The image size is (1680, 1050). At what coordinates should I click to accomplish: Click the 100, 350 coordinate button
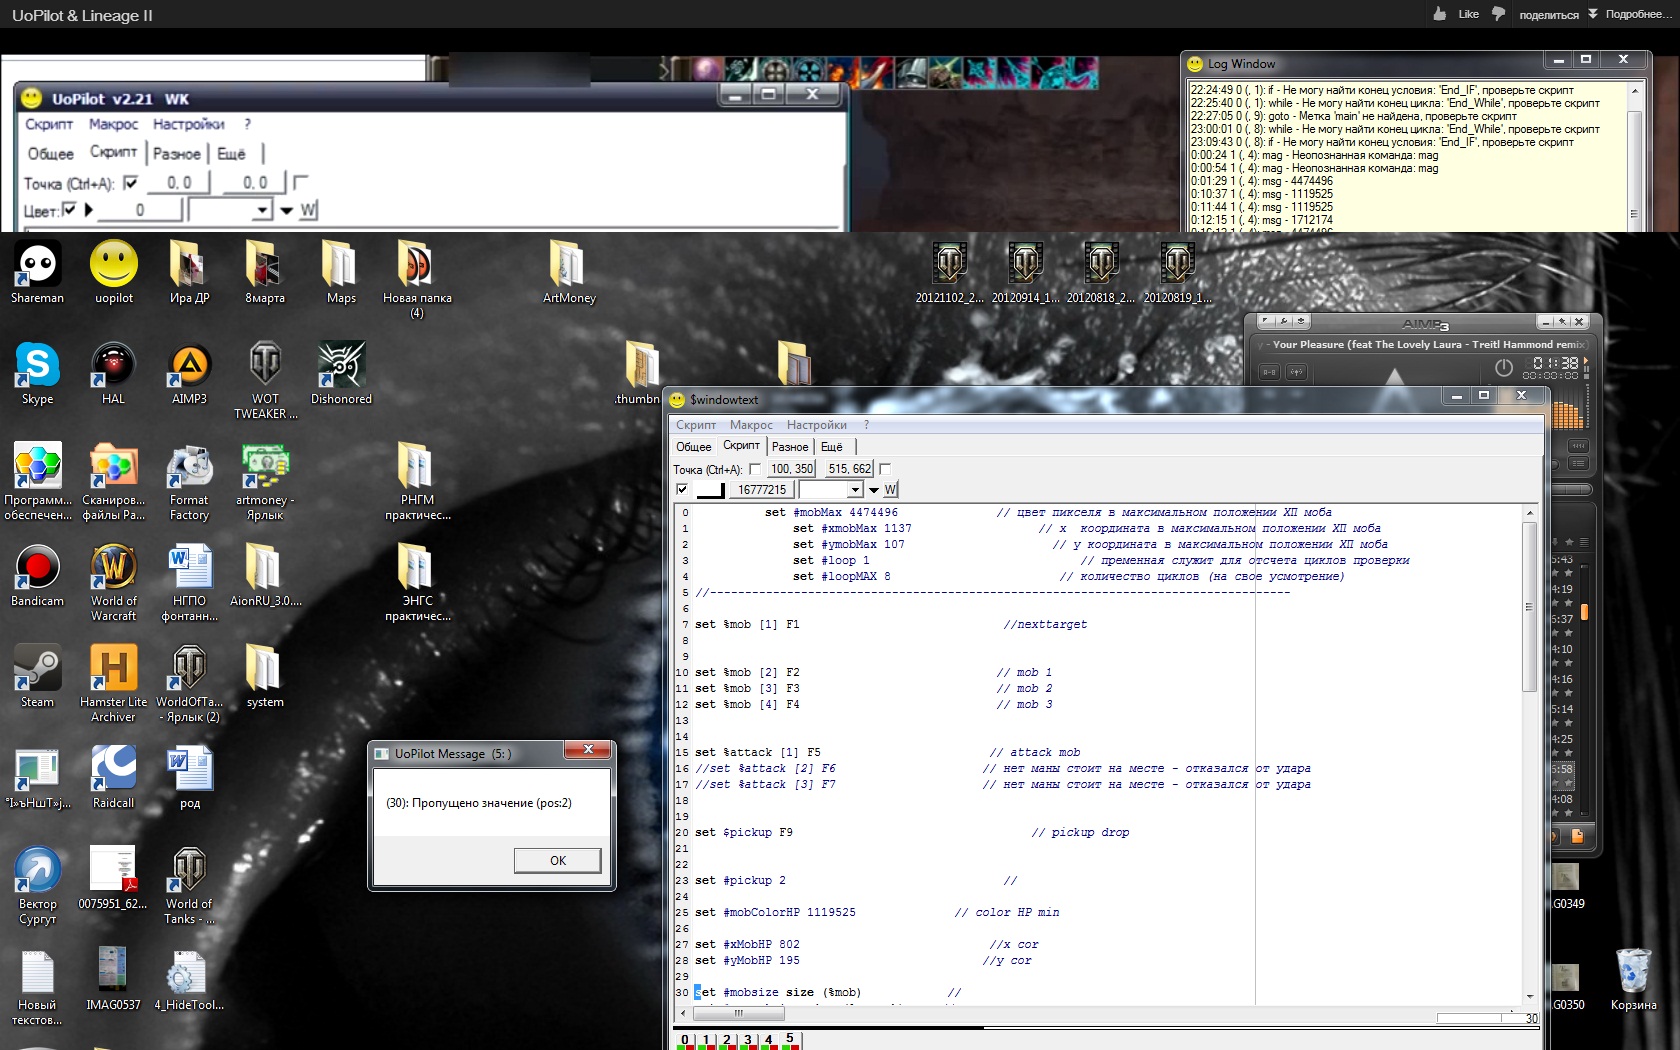(791, 469)
